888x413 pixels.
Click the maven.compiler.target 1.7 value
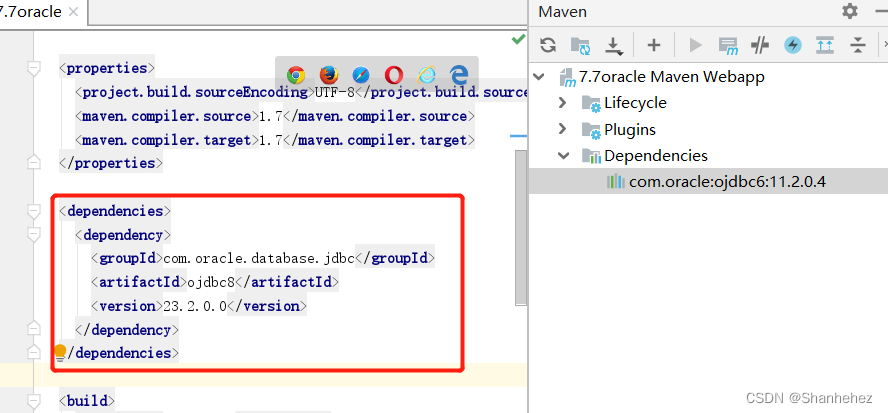click(x=271, y=140)
